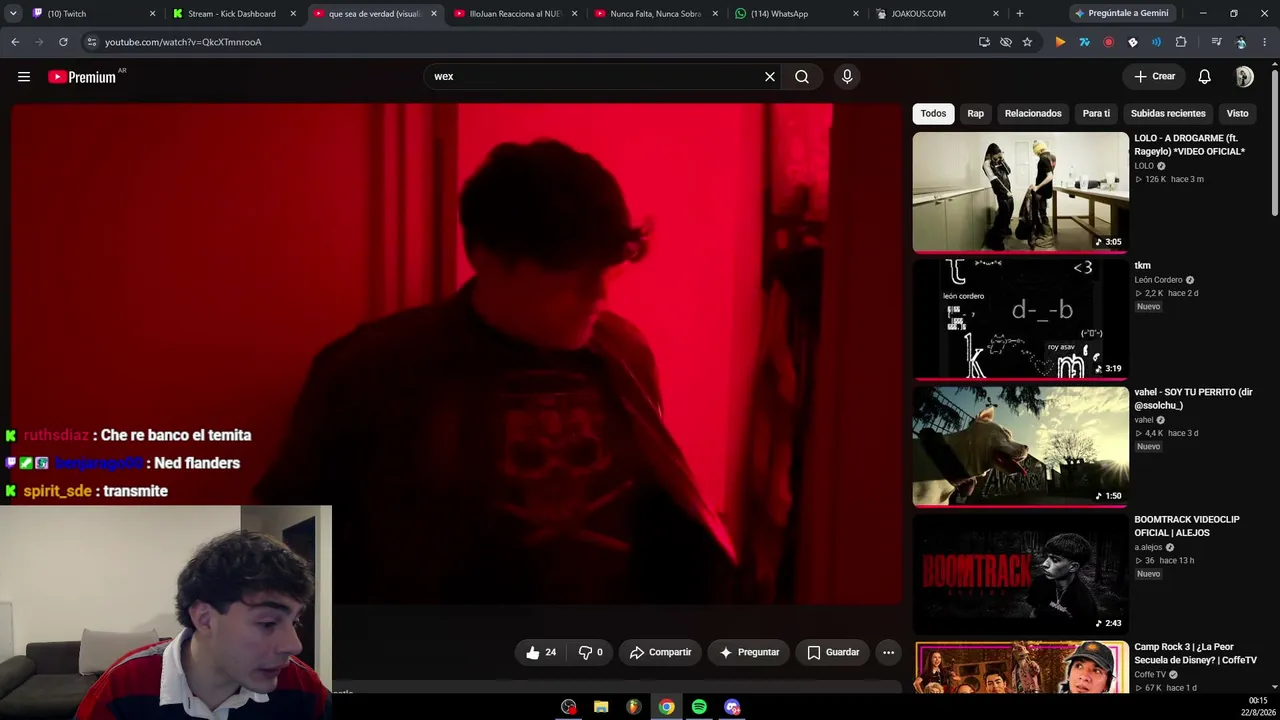Open Camp Rock 3 video title
1280x720 pixels.
[x=1195, y=653]
